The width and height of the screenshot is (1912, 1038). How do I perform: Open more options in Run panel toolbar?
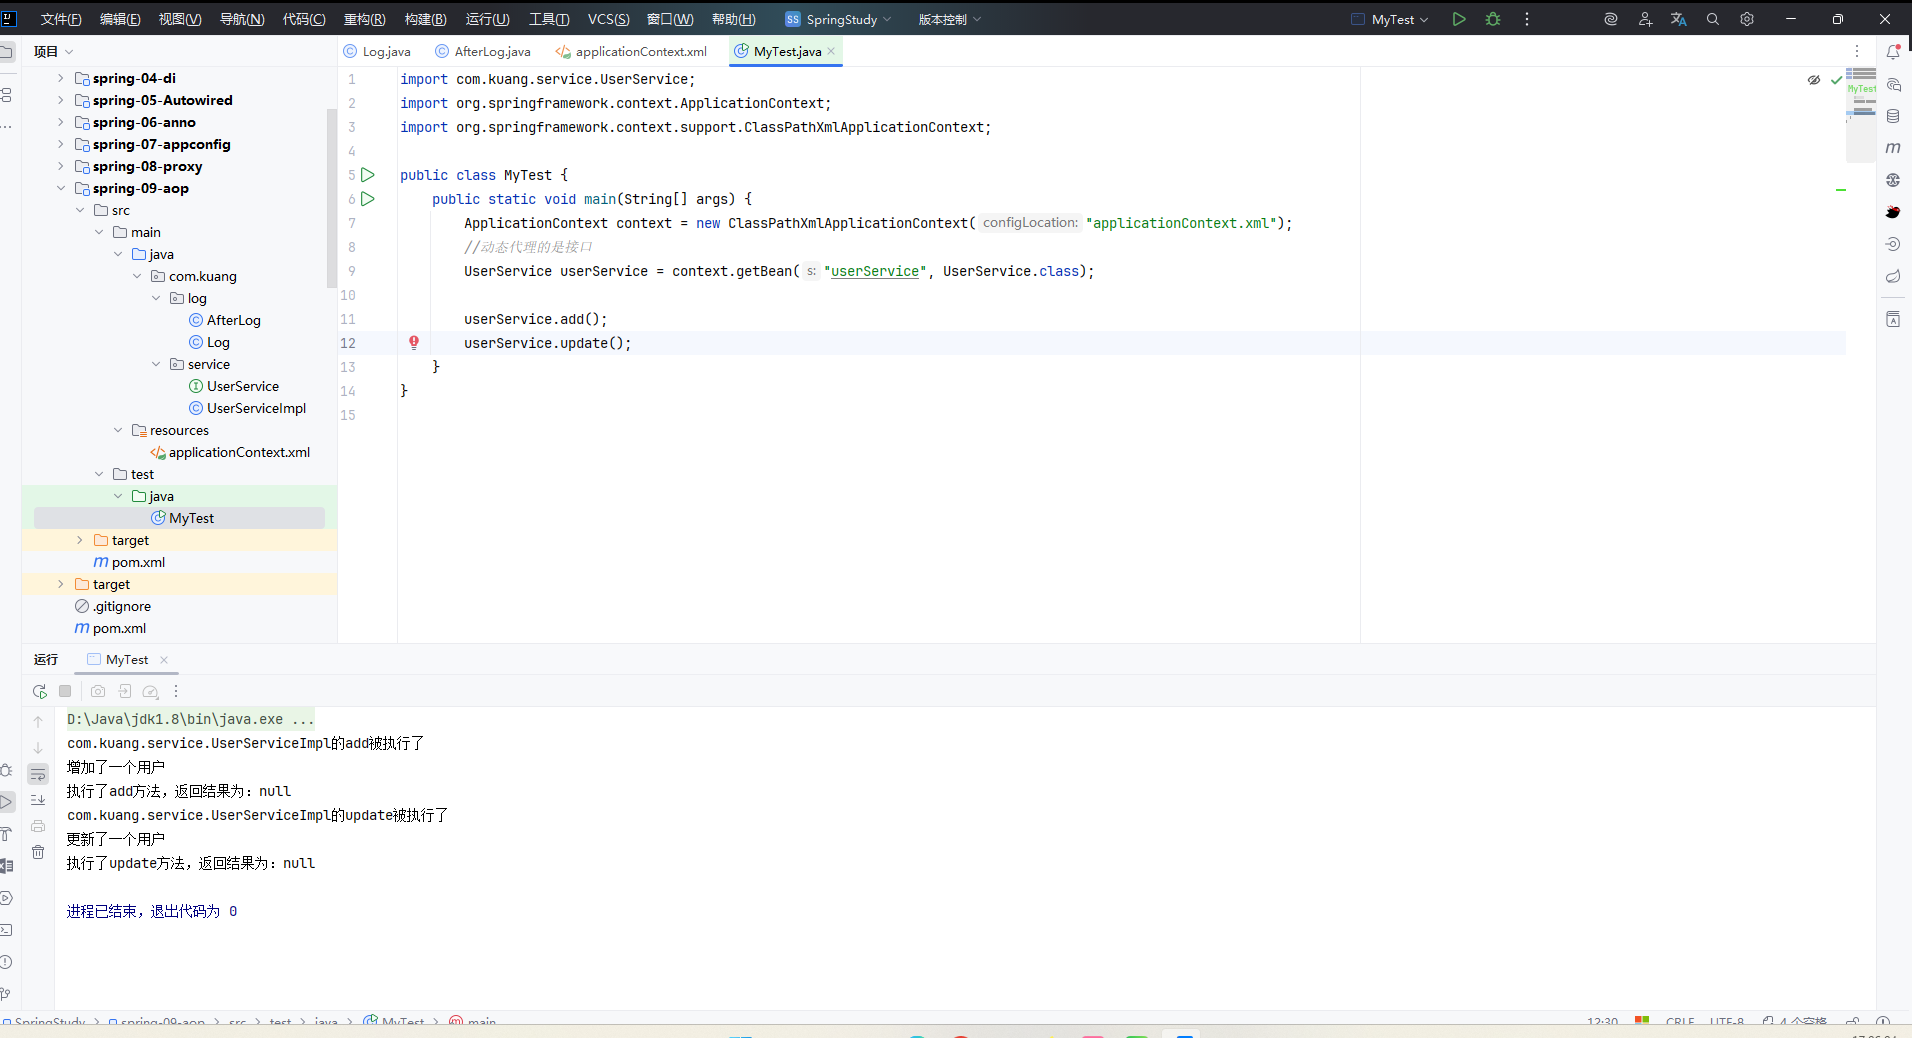(176, 691)
